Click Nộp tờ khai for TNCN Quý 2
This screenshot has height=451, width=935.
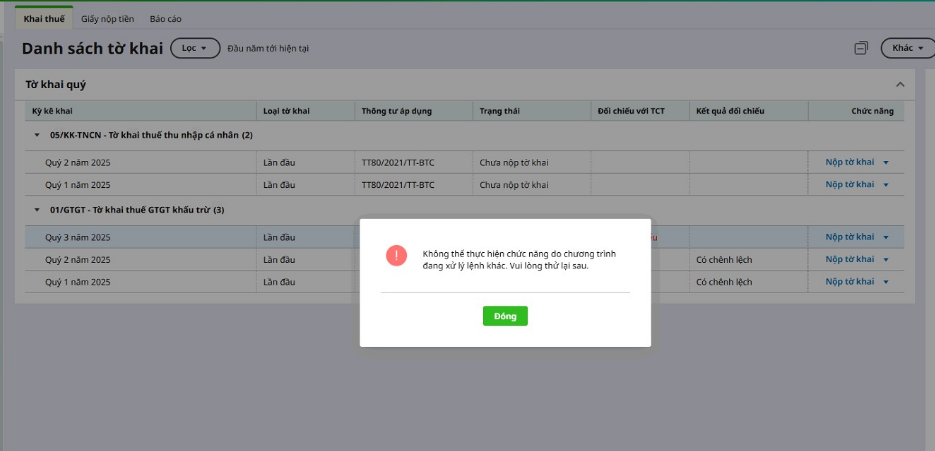[849, 162]
